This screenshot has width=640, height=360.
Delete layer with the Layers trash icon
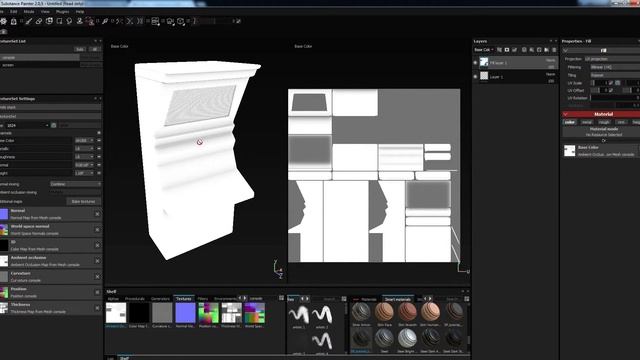coord(554,50)
